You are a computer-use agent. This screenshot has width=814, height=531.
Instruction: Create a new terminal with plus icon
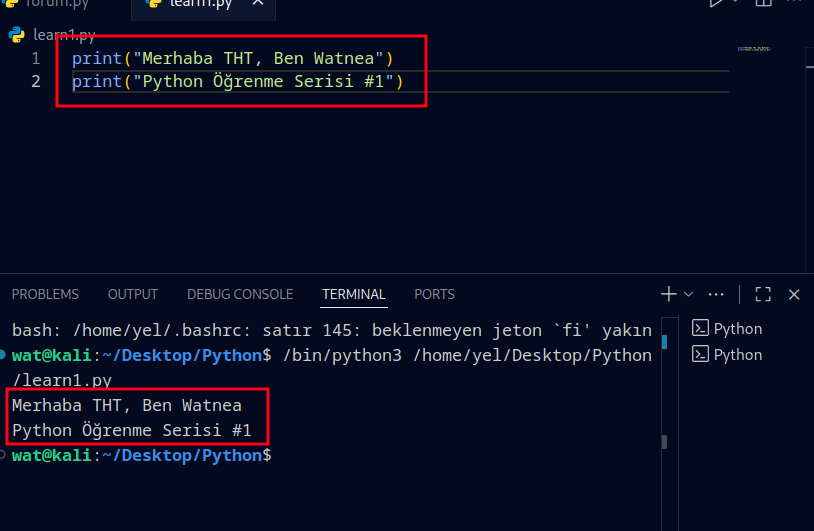[669, 294]
